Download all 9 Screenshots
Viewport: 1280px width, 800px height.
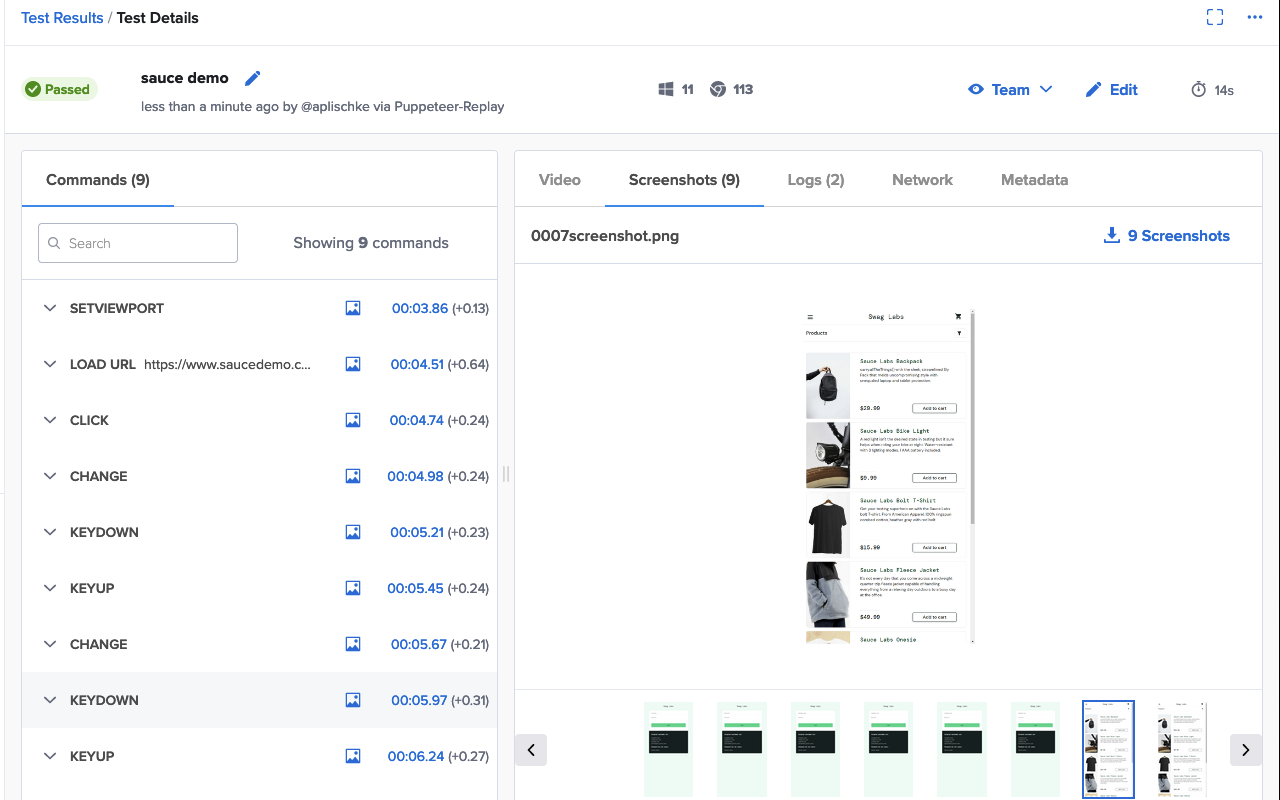pos(1166,236)
